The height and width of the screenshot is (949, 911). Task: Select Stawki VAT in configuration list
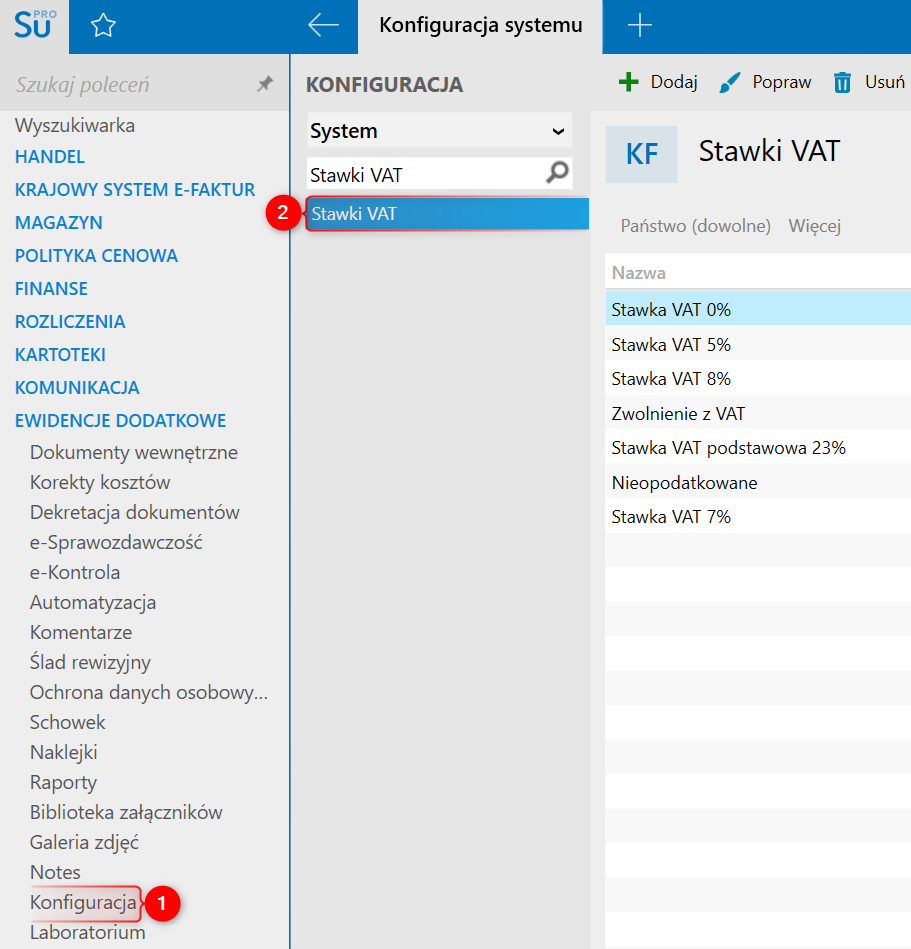(x=445, y=214)
